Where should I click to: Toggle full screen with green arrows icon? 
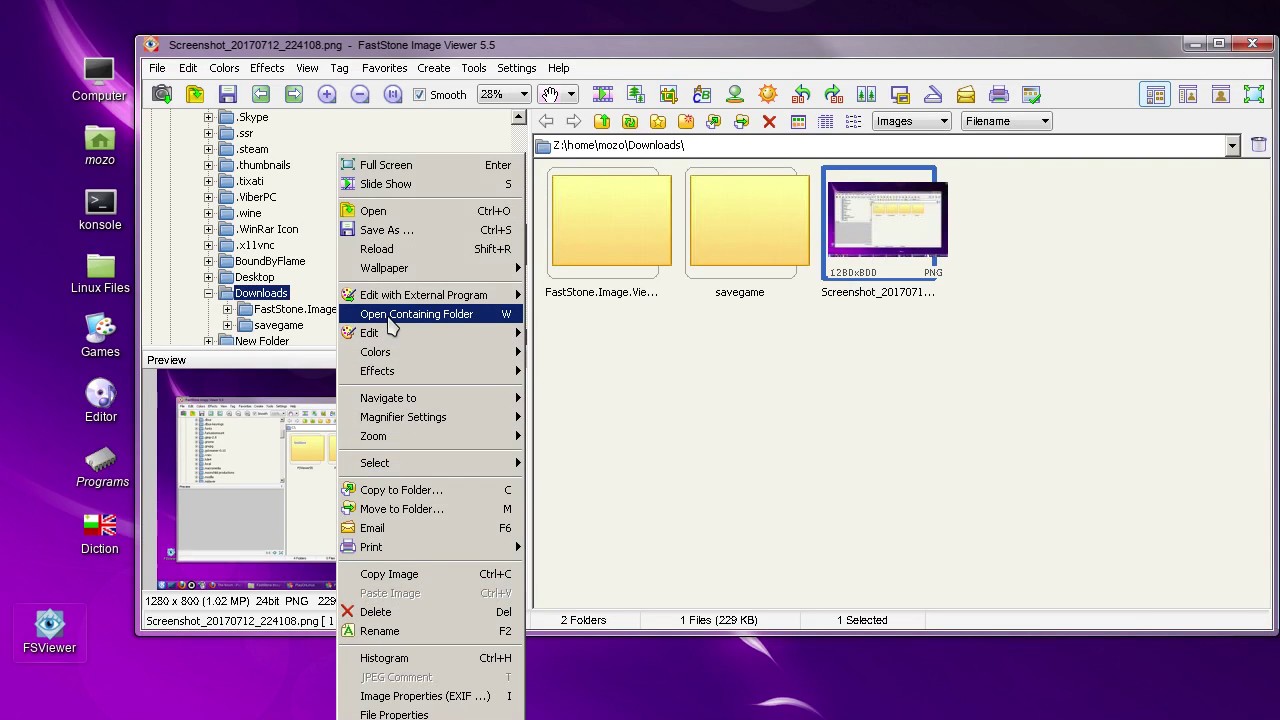click(x=1254, y=95)
